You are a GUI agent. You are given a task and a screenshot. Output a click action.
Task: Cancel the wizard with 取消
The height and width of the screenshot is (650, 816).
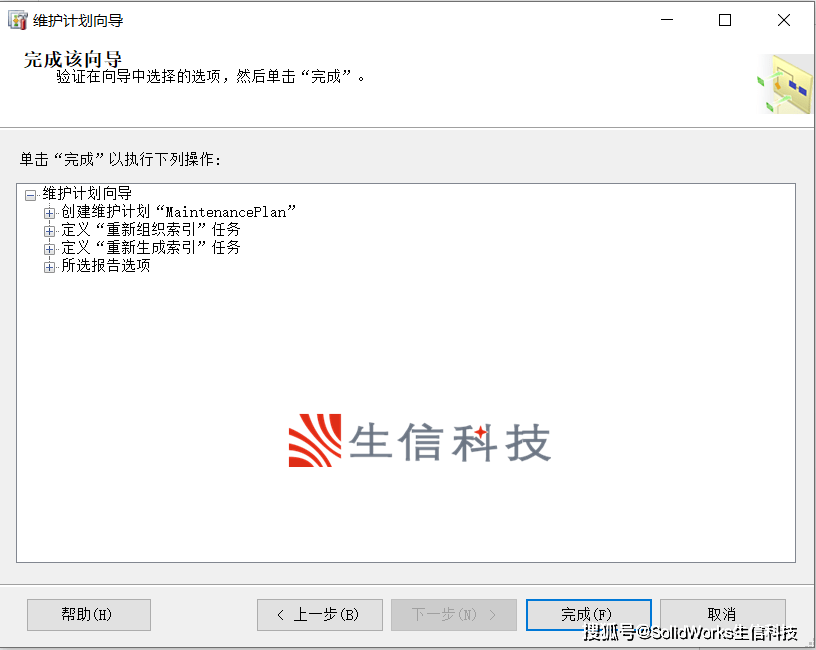(723, 615)
